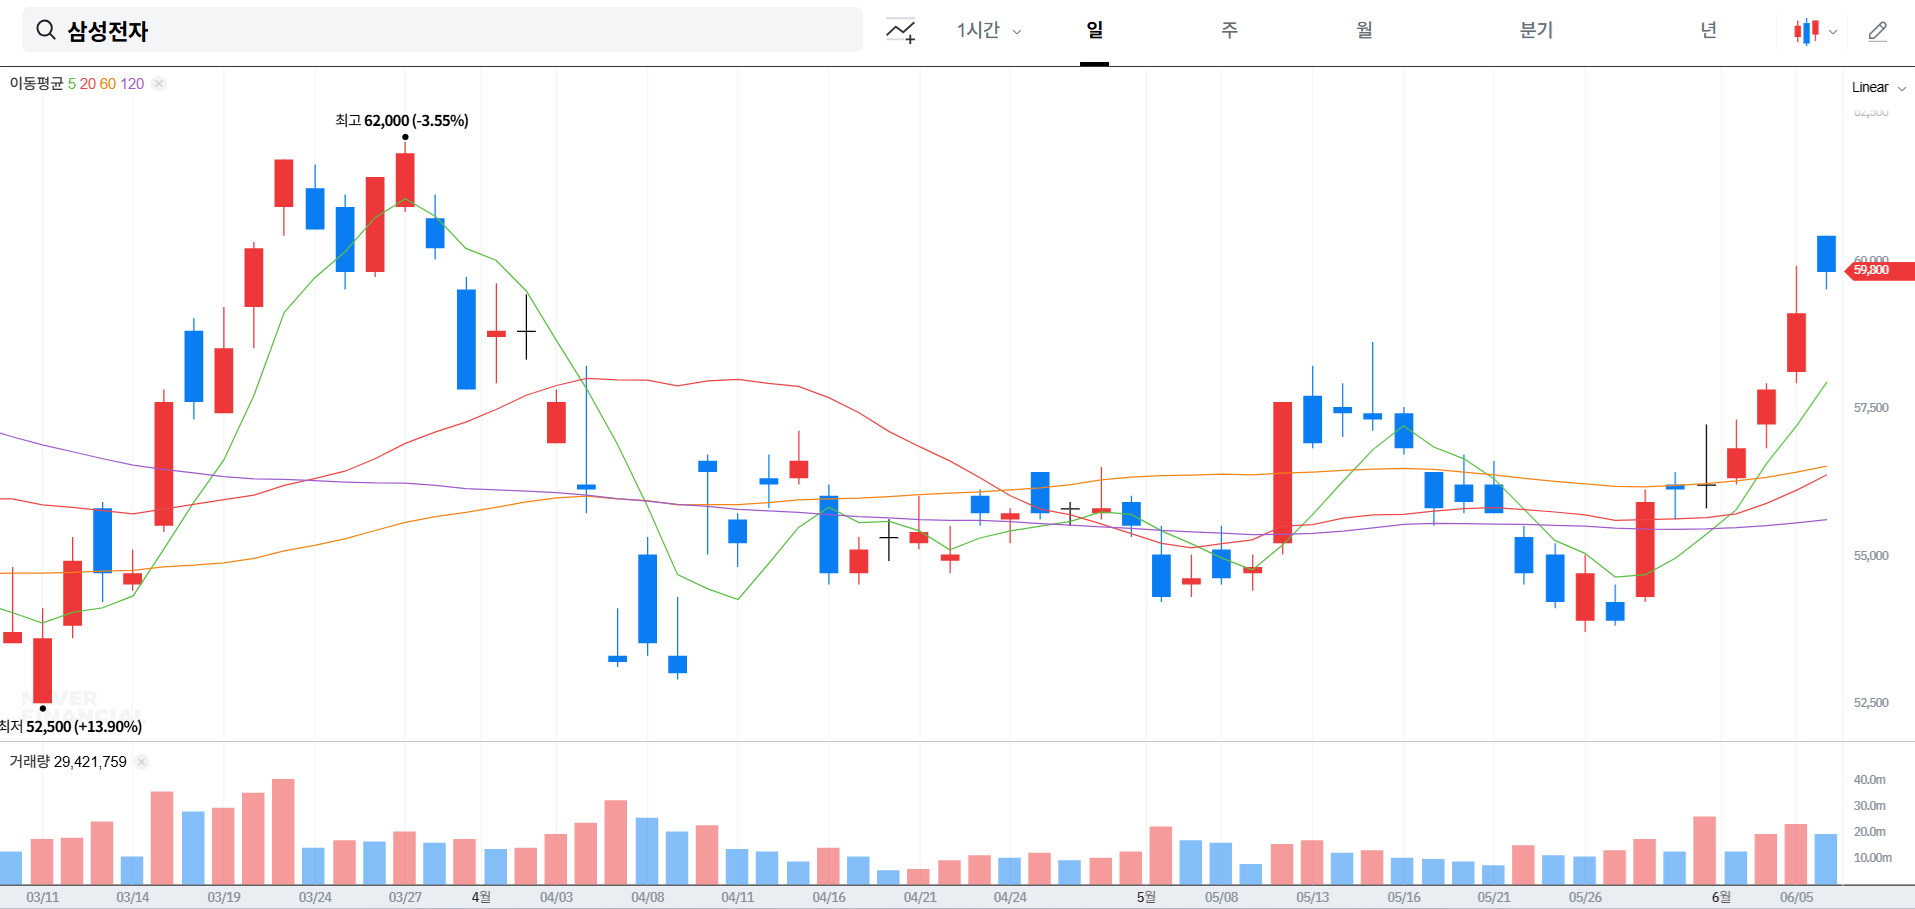Click the 거래량 29,421,759 label

[x=68, y=762]
